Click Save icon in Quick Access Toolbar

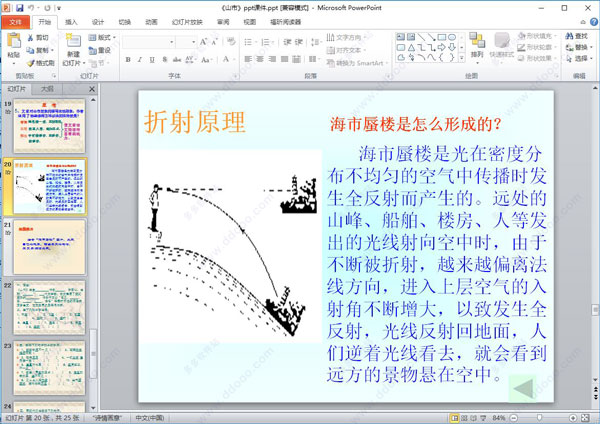(20, 8)
